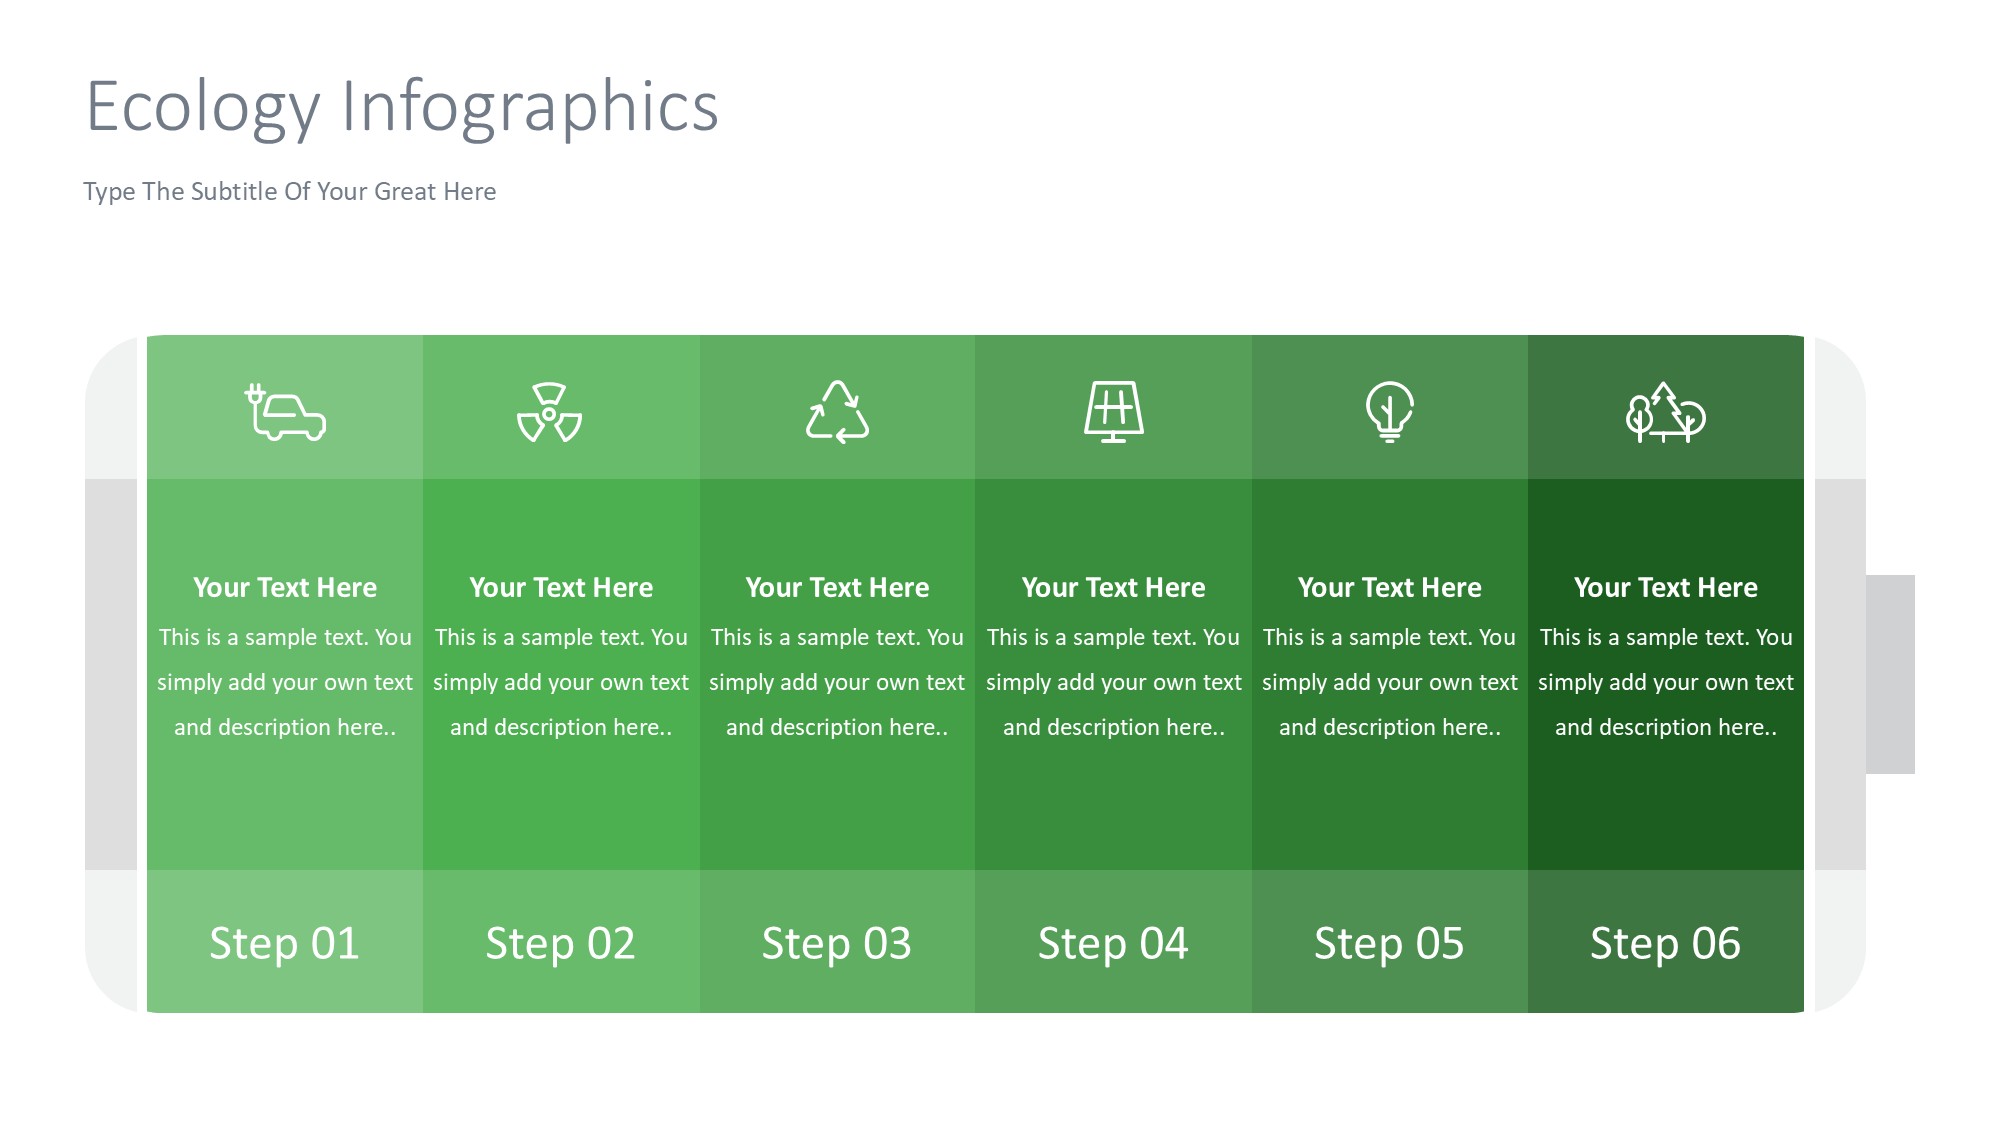The width and height of the screenshot is (2000, 1125).
Task: Click the electric car icon
Action: pos(286,412)
